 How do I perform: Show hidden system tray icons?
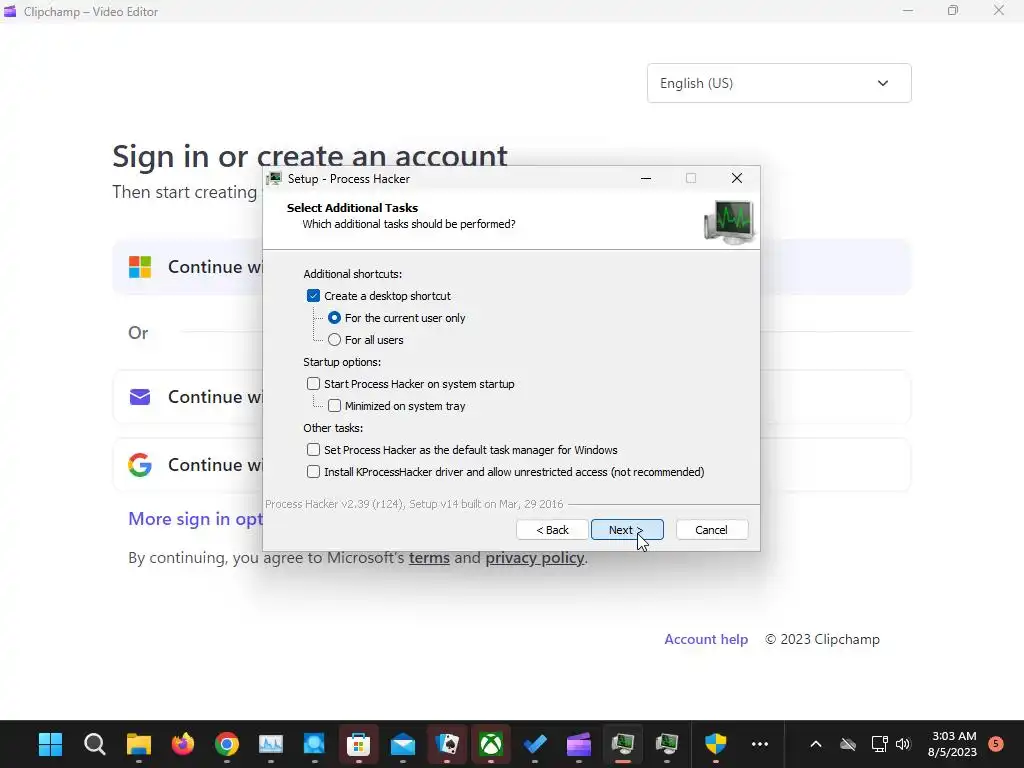816,744
